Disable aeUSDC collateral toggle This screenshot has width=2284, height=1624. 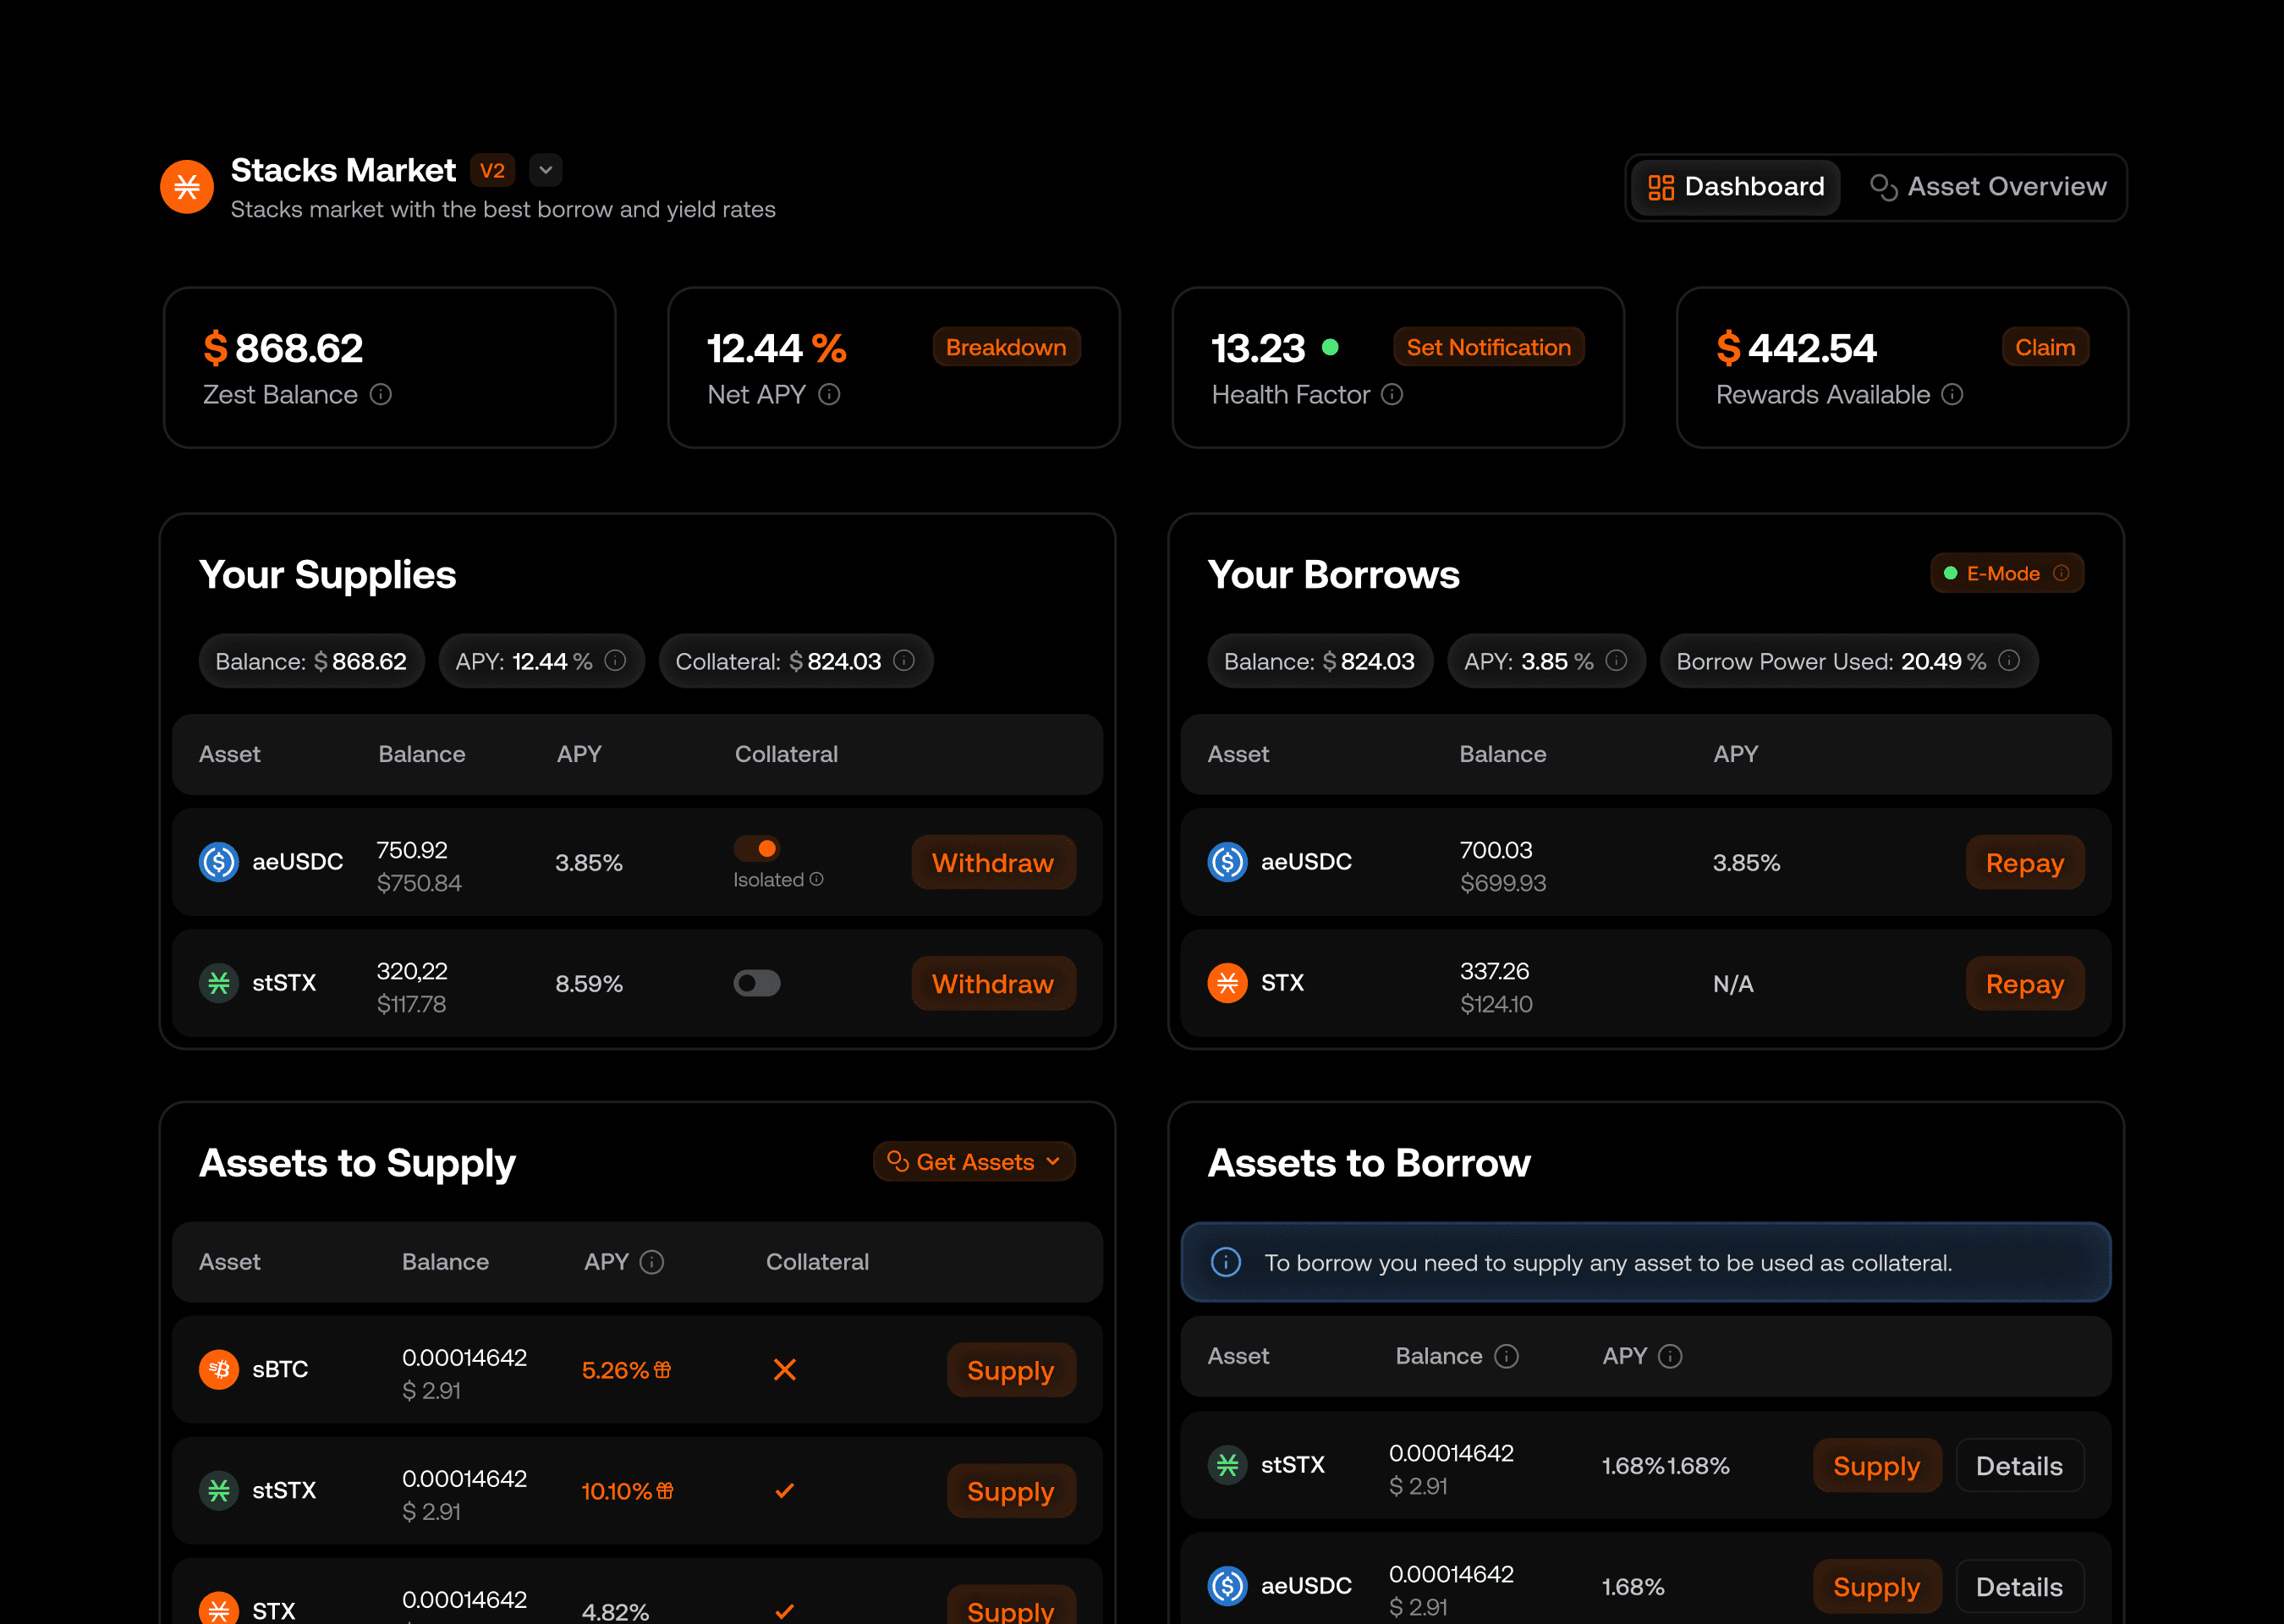(x=757, y=849)
